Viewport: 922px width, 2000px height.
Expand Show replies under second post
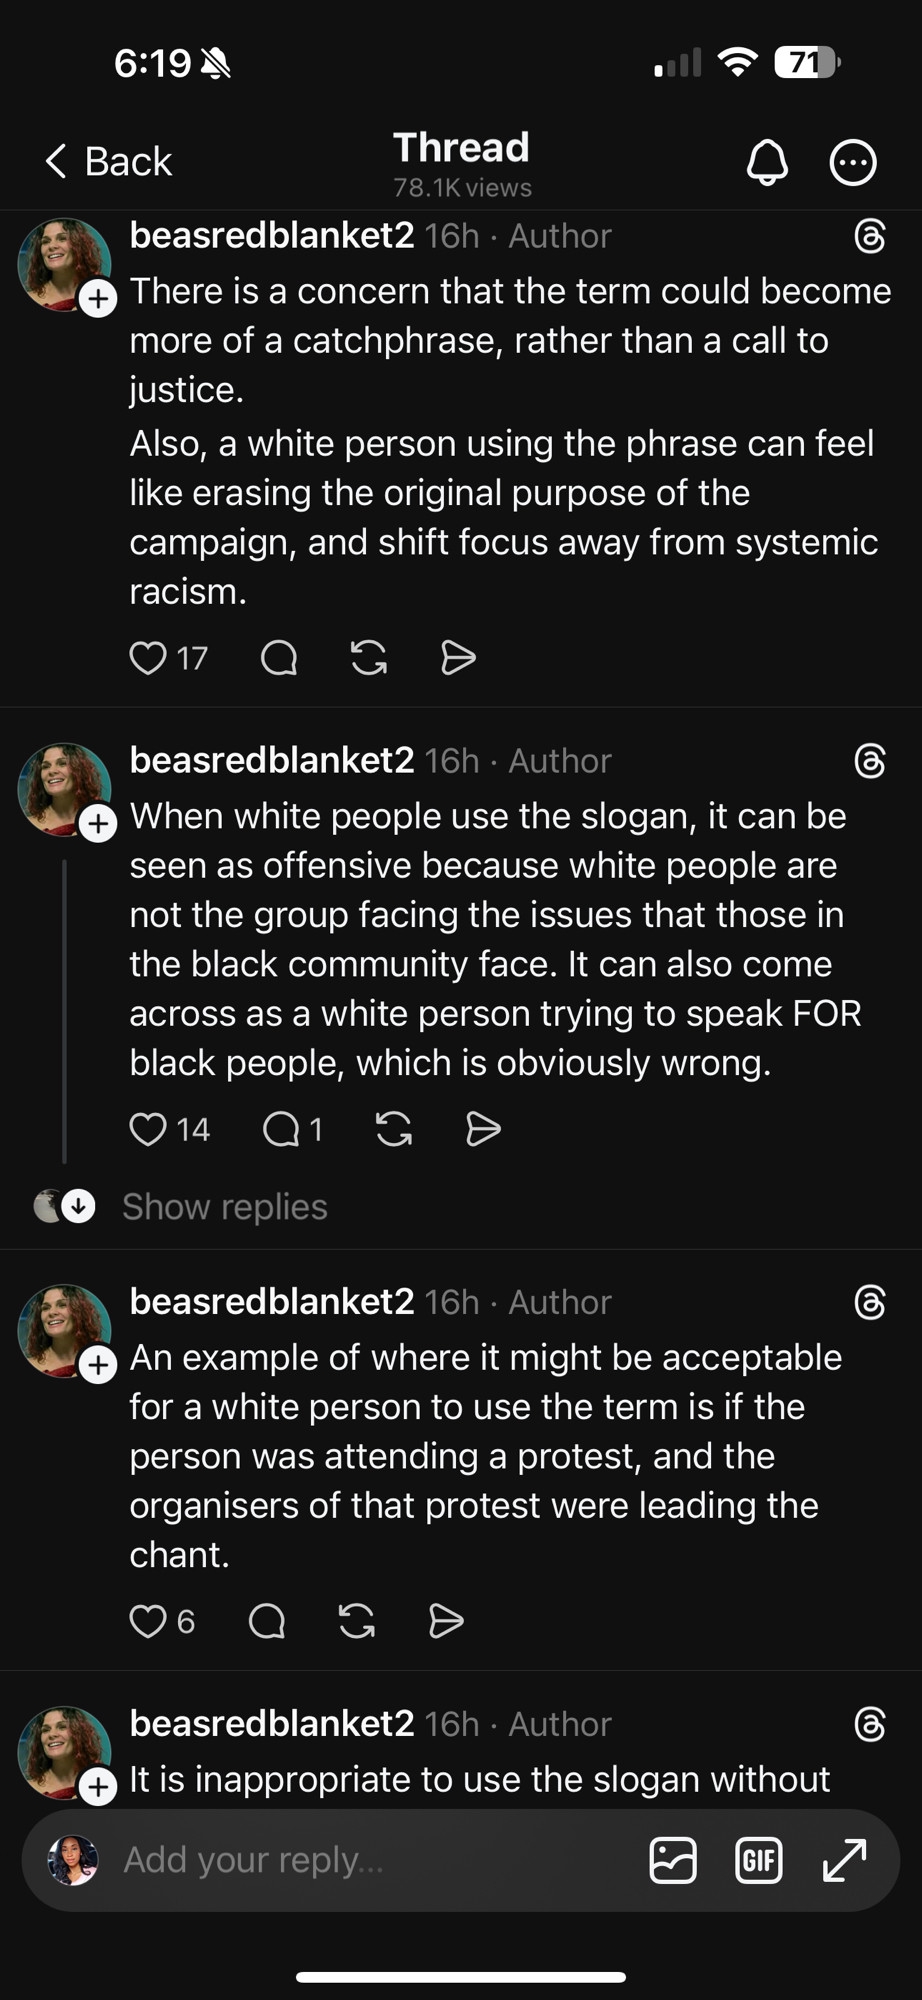[224, 1207]
